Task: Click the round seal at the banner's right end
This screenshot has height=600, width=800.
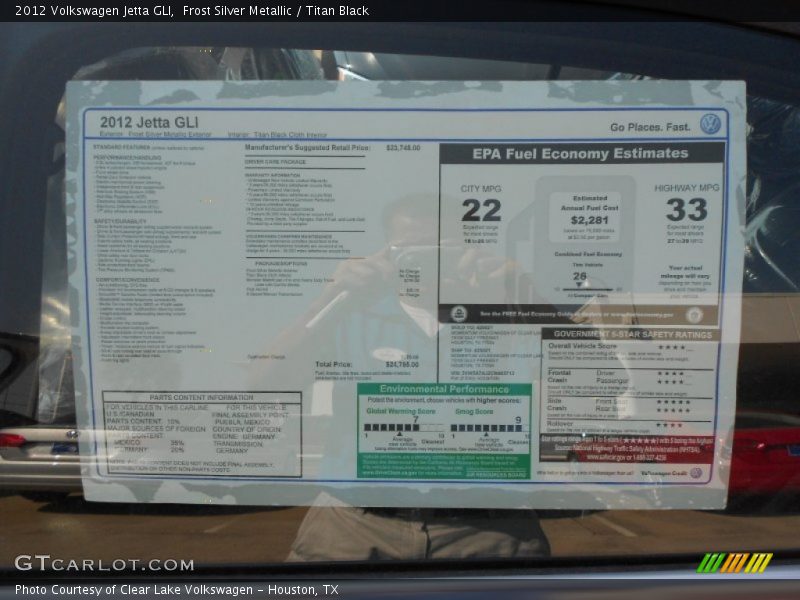Action: (x=694, y=315)
